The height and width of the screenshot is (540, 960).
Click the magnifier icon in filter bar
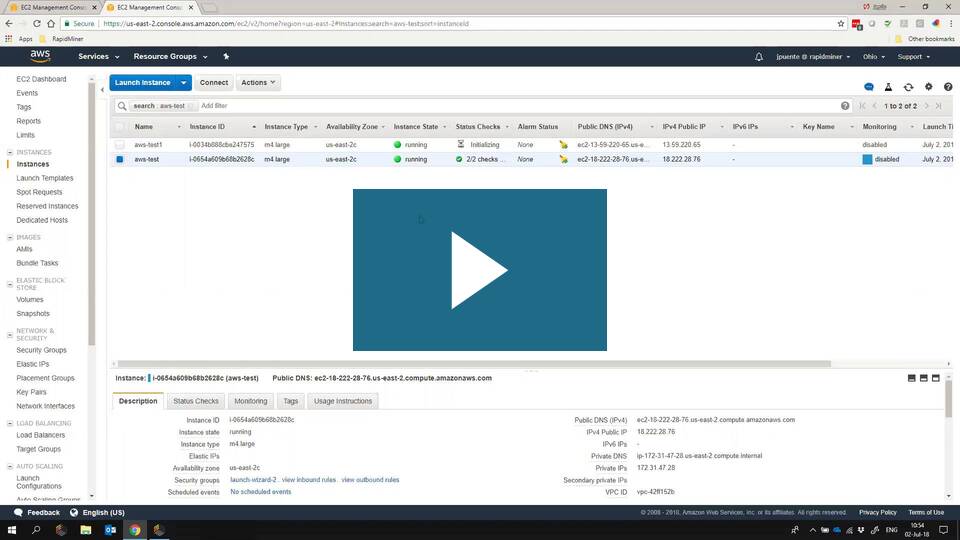click(122, 106)
